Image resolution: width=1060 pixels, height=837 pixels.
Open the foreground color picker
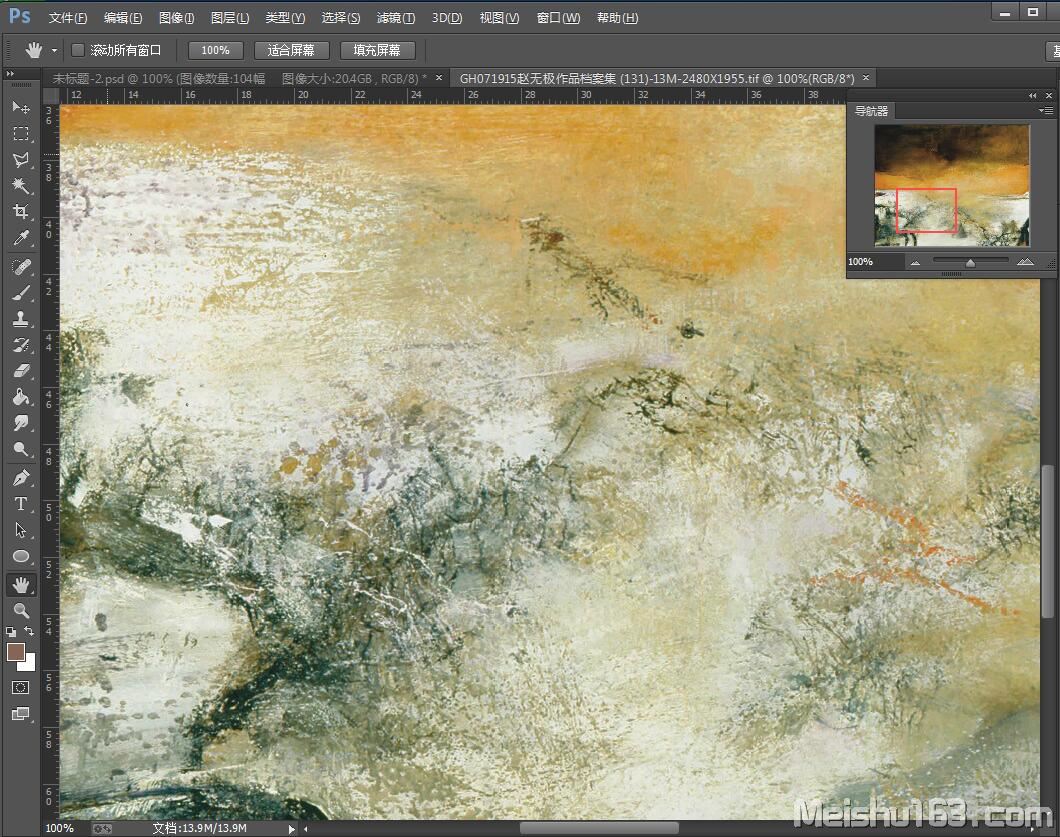pyautogui.click(x=16, y=652)
